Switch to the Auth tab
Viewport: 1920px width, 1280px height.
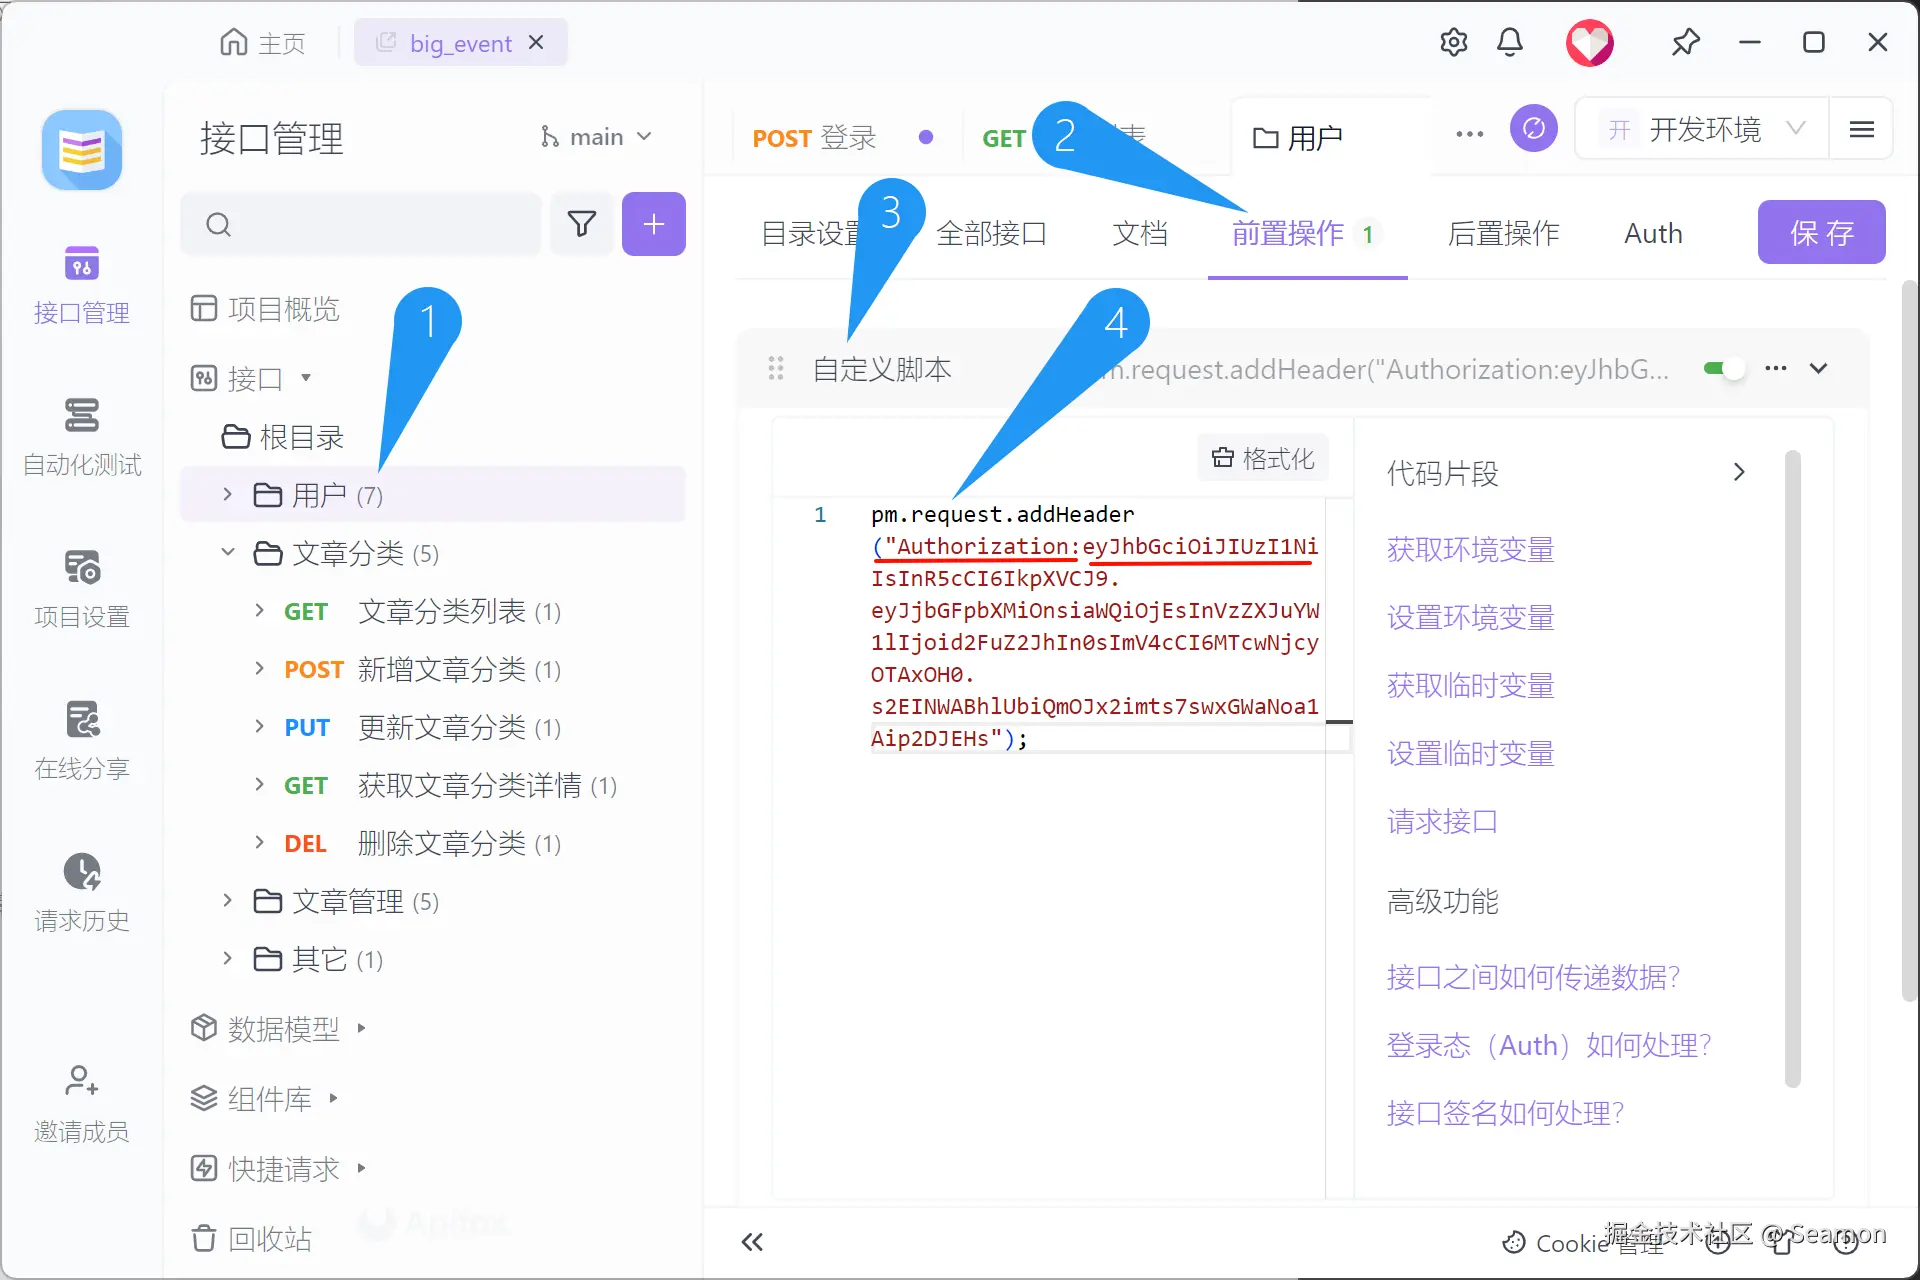(x=1653, y=233)
